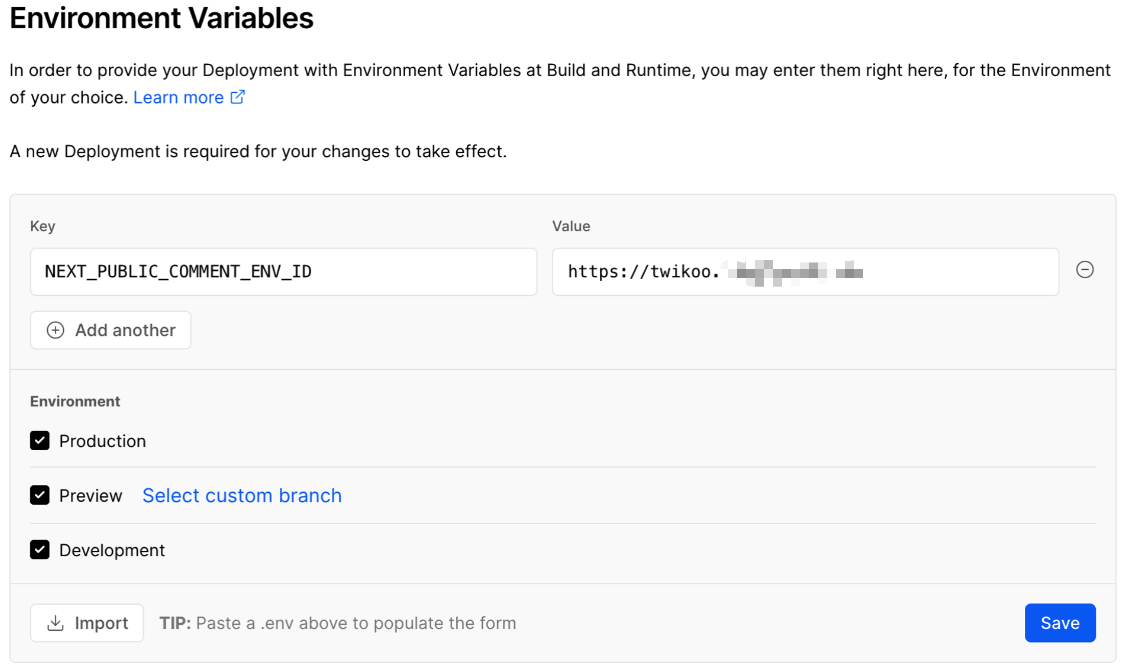Click the Import button label

[x=101, y=624]
